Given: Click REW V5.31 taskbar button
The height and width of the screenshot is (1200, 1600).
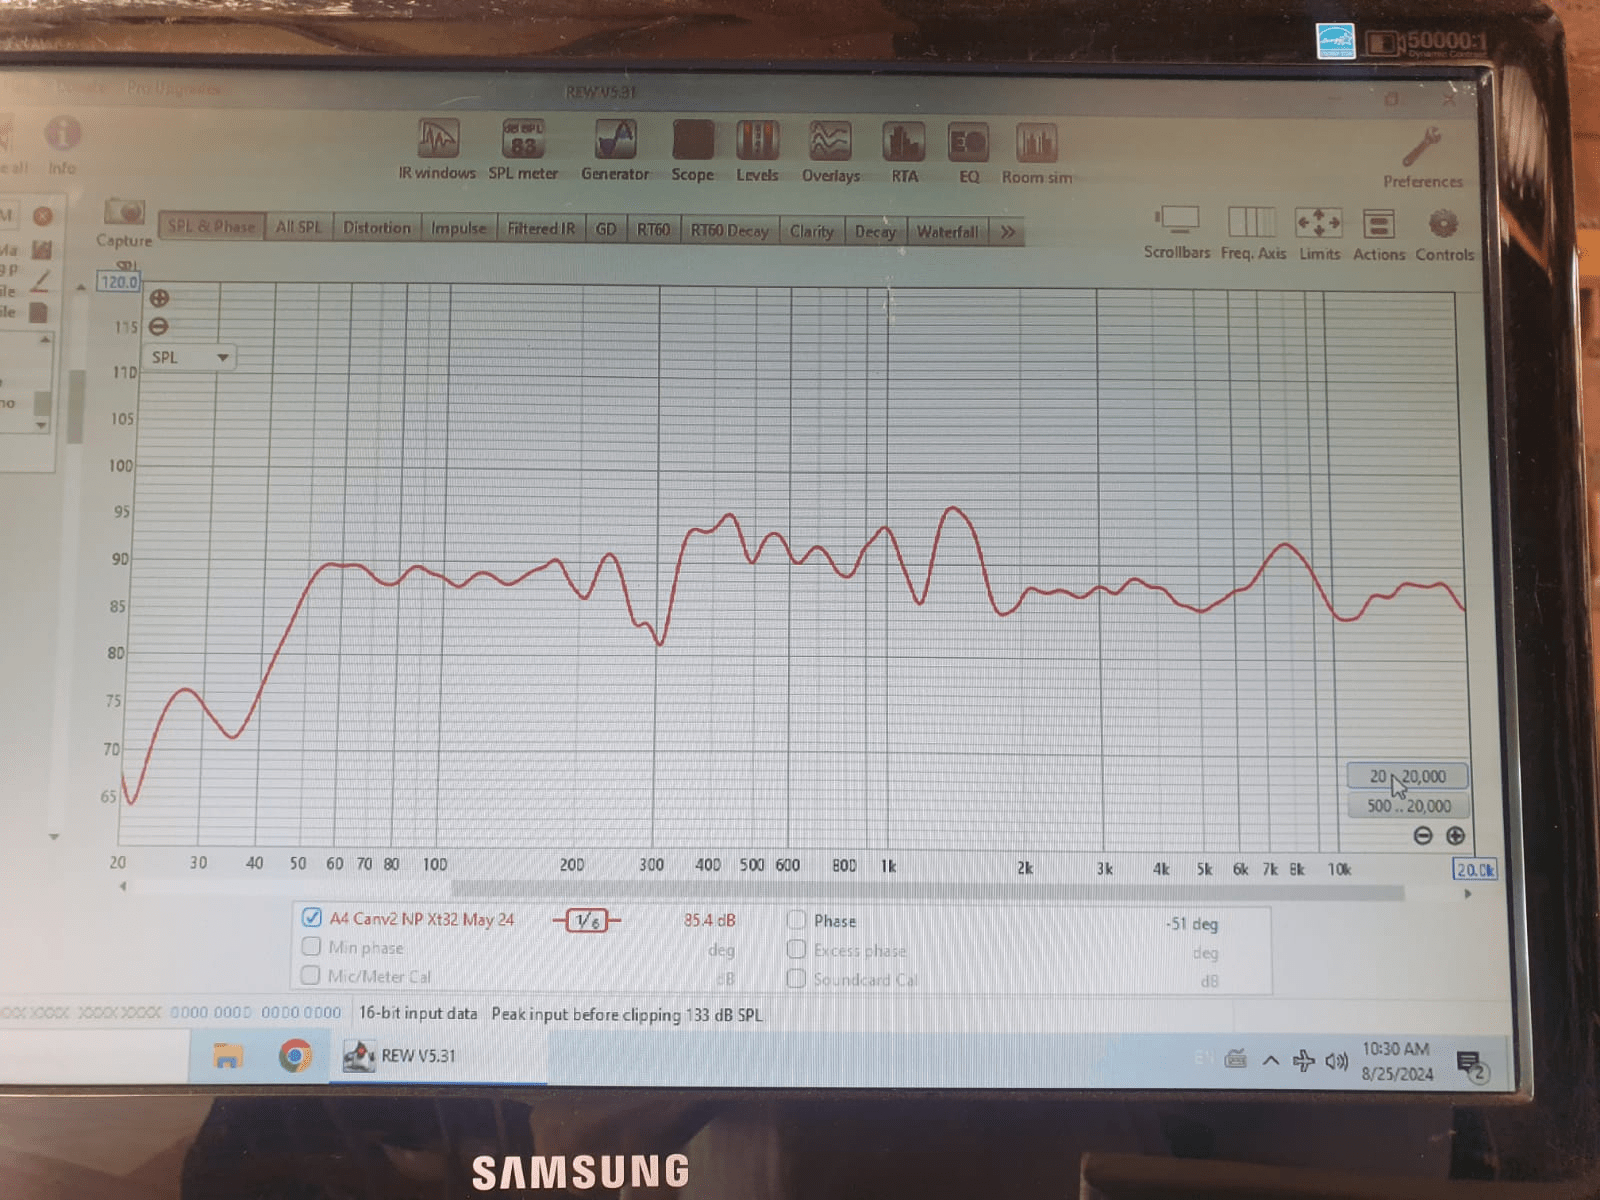Looking at the screenshot, I should [440, 1056].
